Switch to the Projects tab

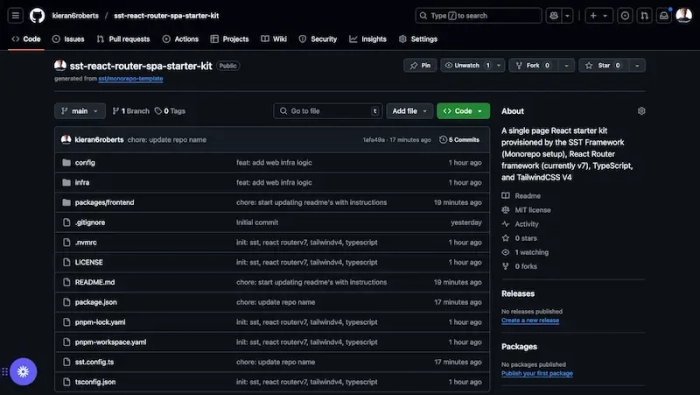click(229, 39)
